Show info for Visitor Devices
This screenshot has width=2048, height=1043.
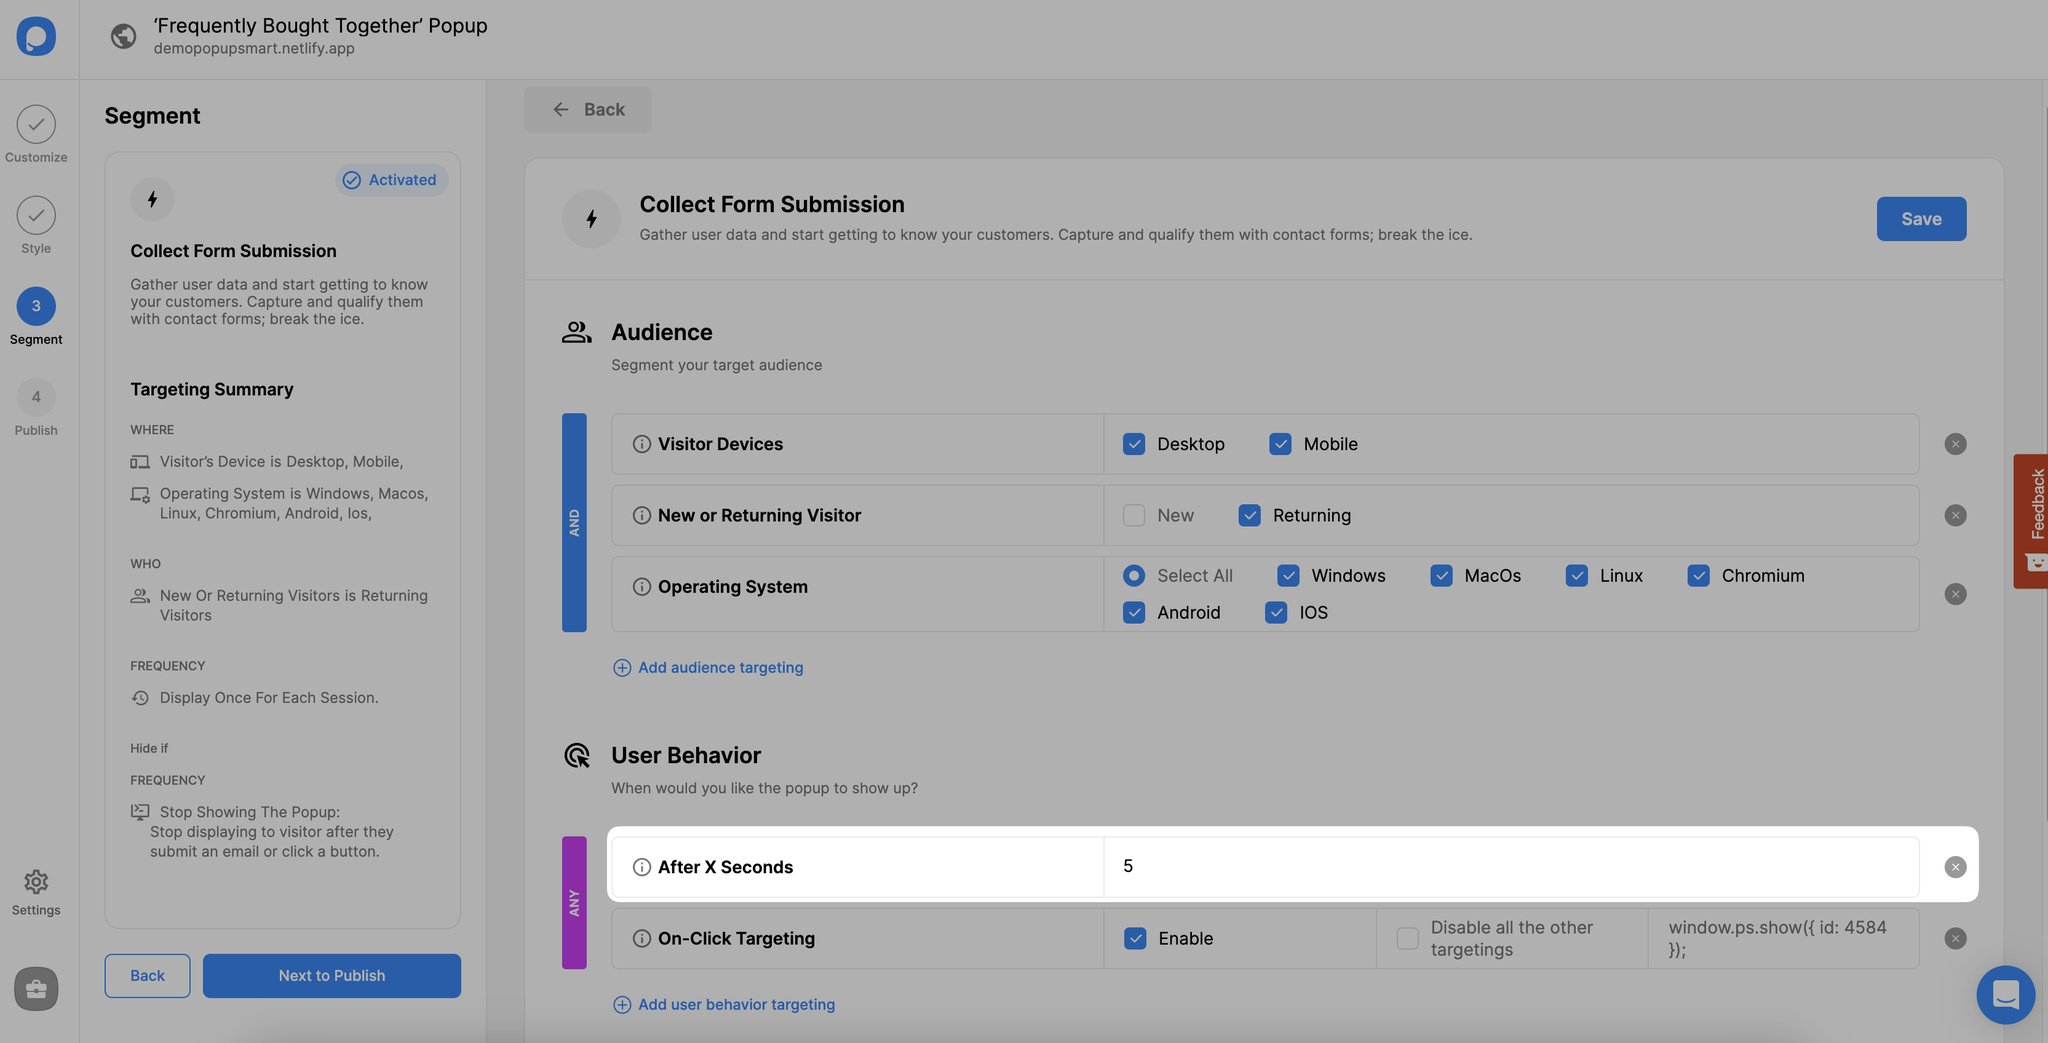point(642,444)
